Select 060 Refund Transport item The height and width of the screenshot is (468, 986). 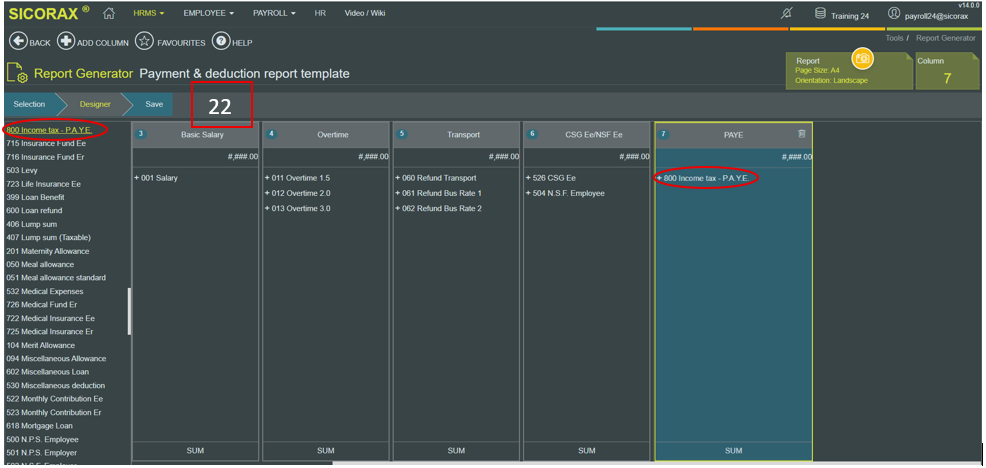click(435, 178)
